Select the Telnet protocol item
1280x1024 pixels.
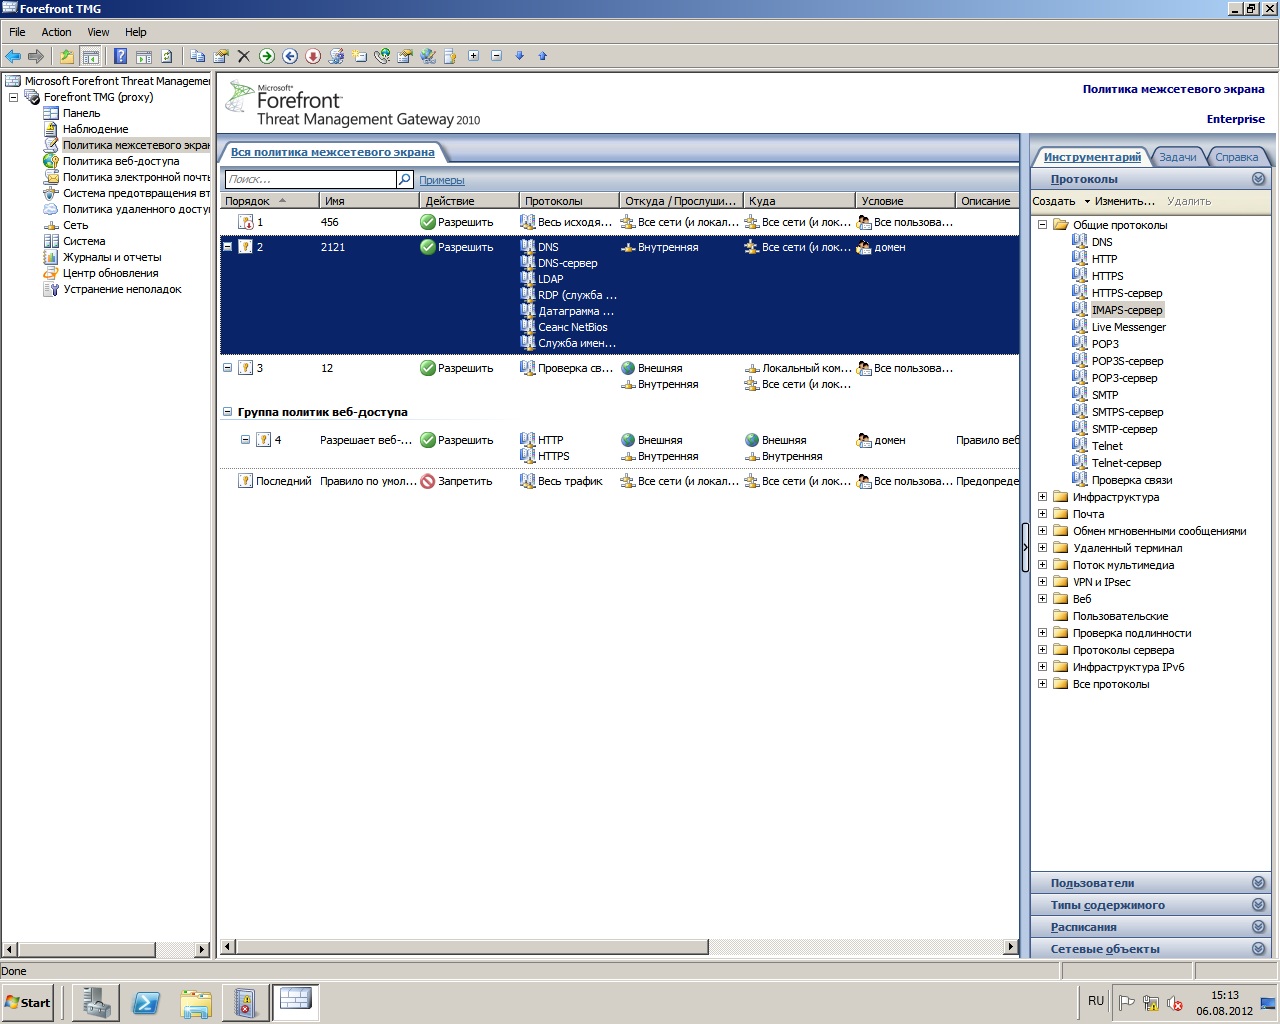click(x=1107, y=446)
